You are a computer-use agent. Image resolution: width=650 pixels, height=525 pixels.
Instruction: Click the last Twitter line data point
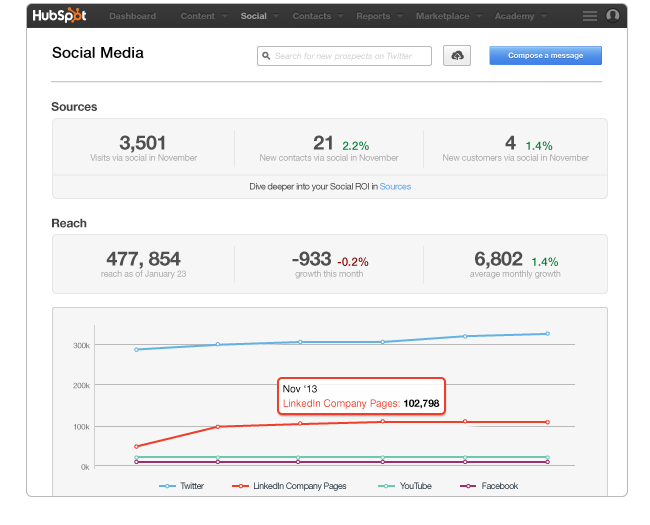coord(548,334)
